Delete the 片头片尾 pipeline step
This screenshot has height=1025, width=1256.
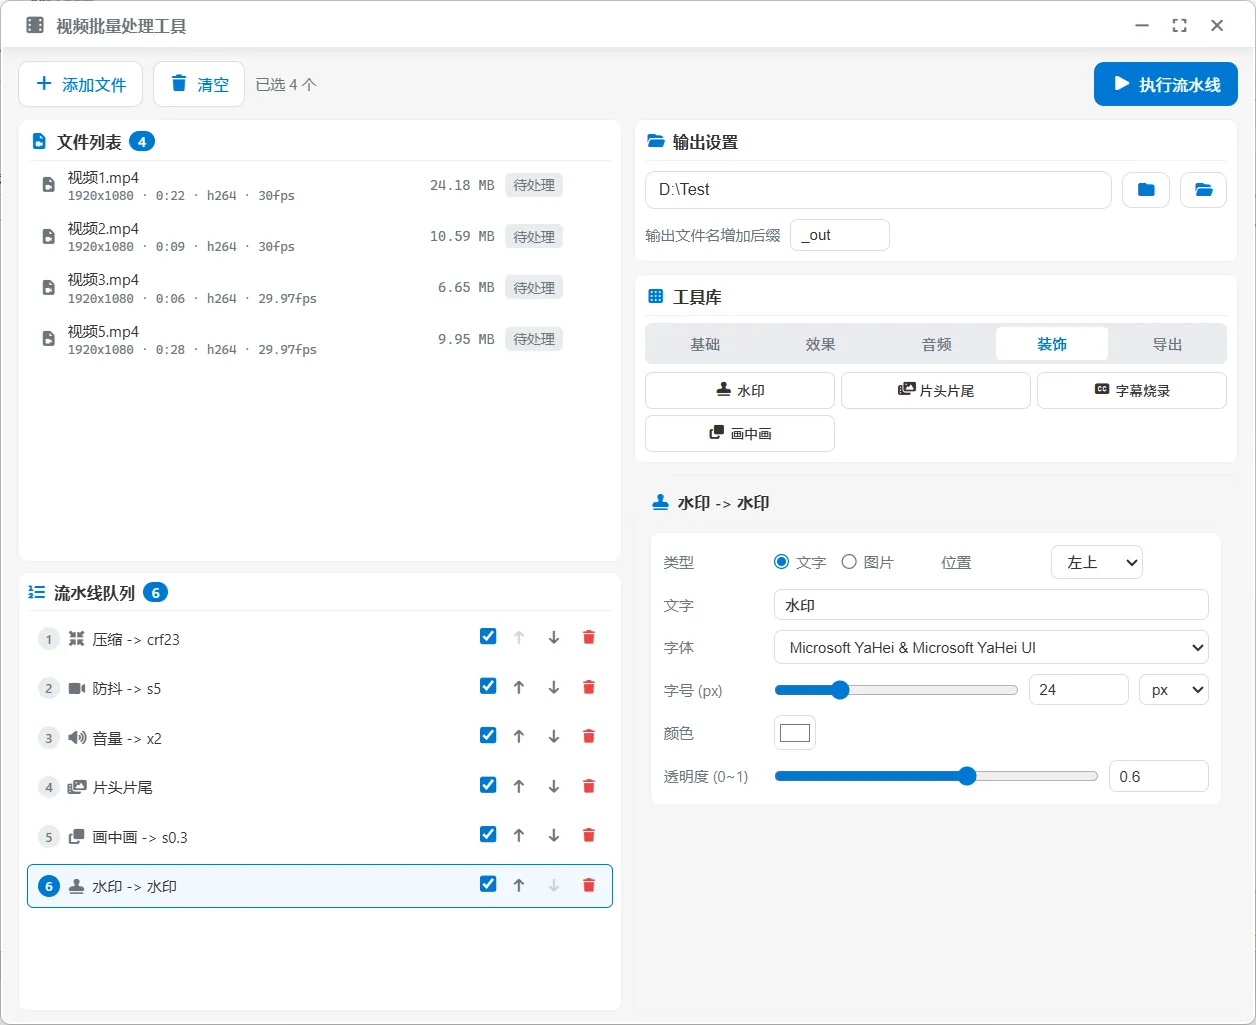coord(588,786)
